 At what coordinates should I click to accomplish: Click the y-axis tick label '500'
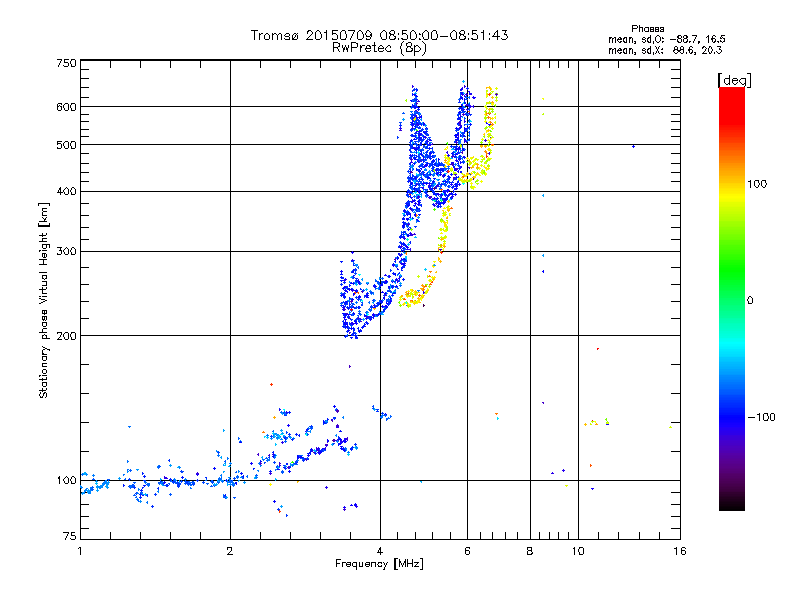(66, 145)
